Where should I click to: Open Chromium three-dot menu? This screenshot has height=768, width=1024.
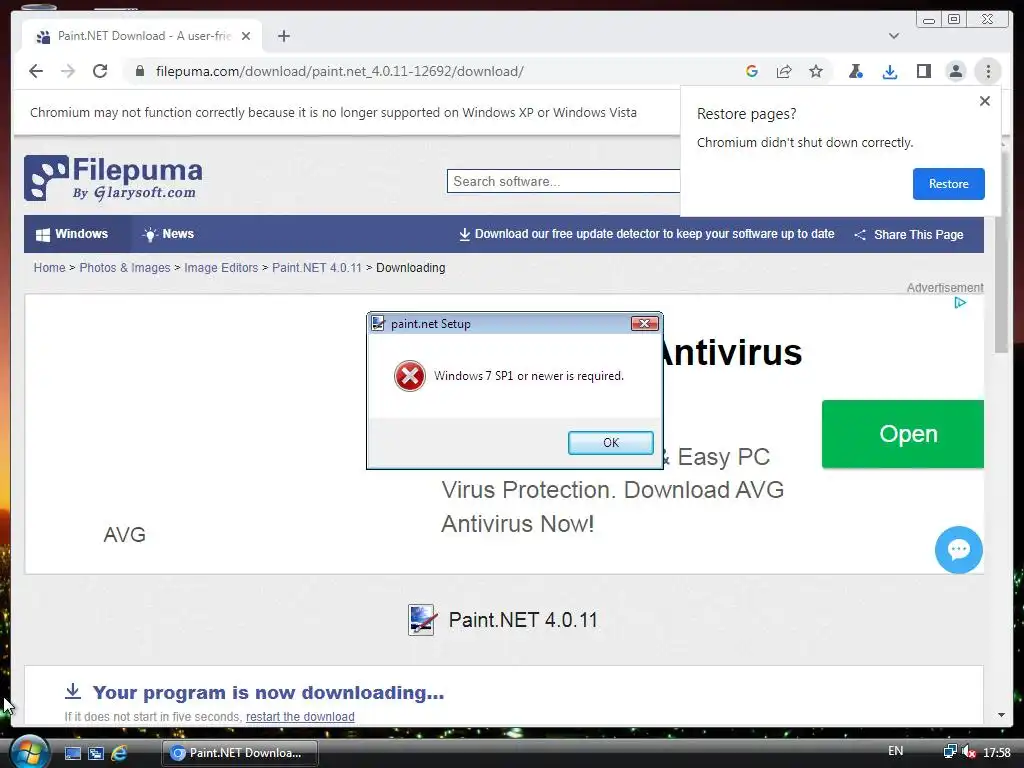(x=988, y=71)
